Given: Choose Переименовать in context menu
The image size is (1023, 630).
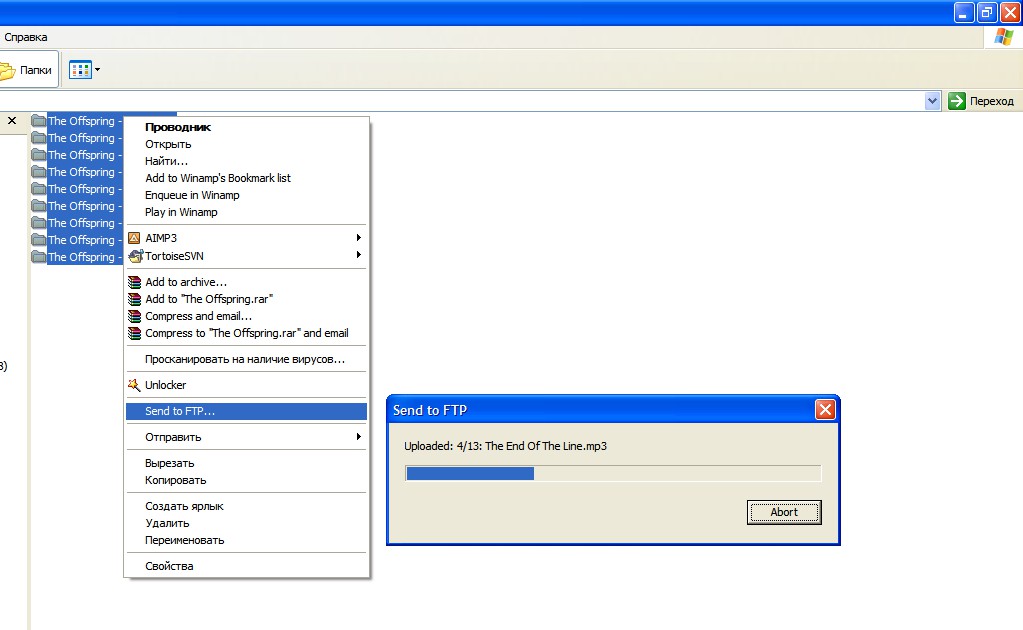Looking at the screenshot, I should point(247,540).
